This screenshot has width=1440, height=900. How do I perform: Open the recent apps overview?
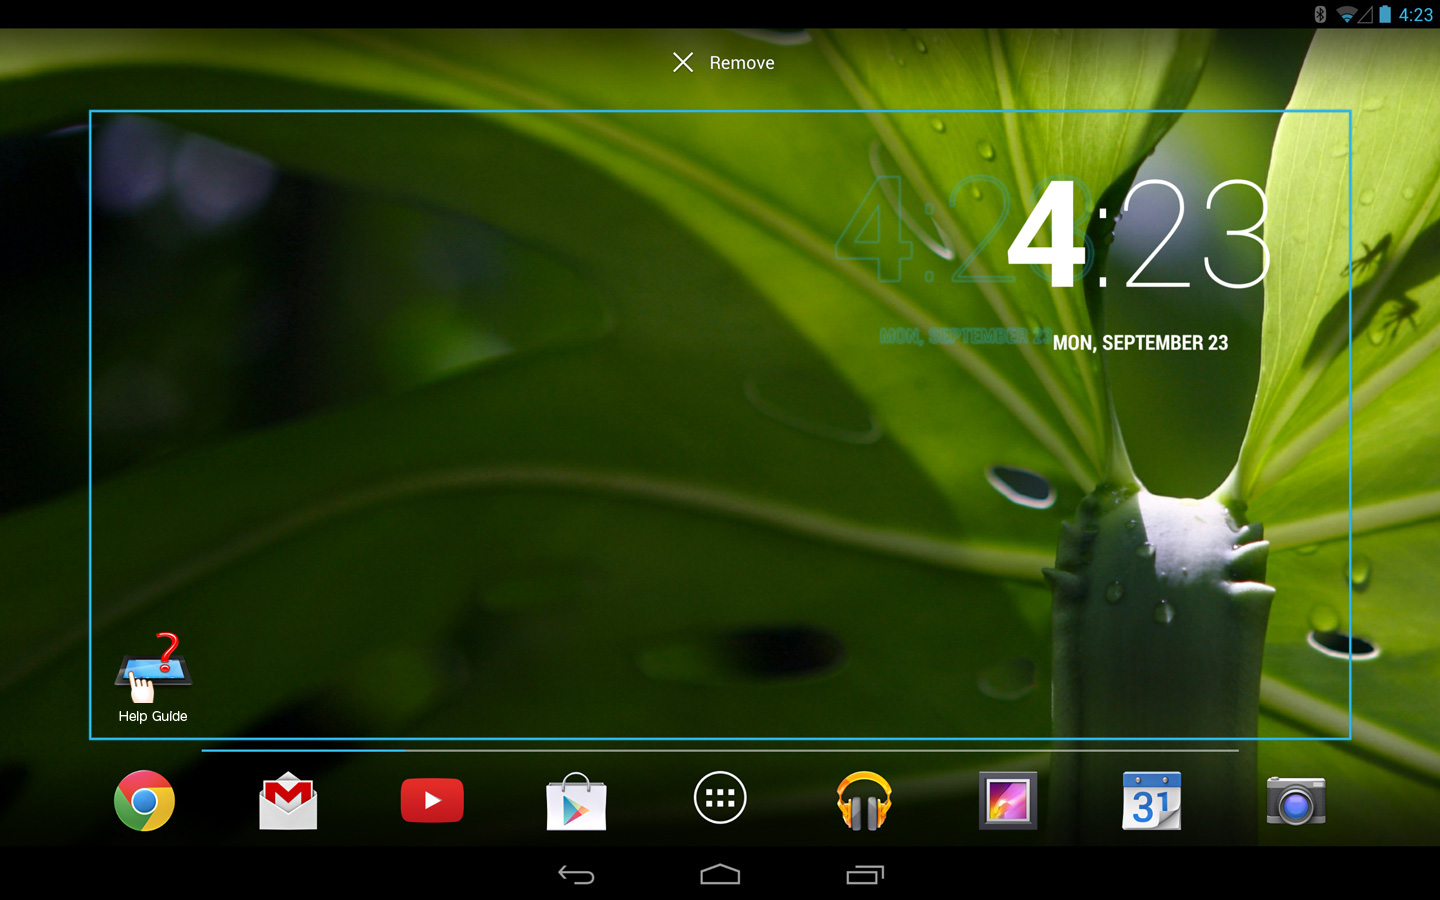(865, 875)
